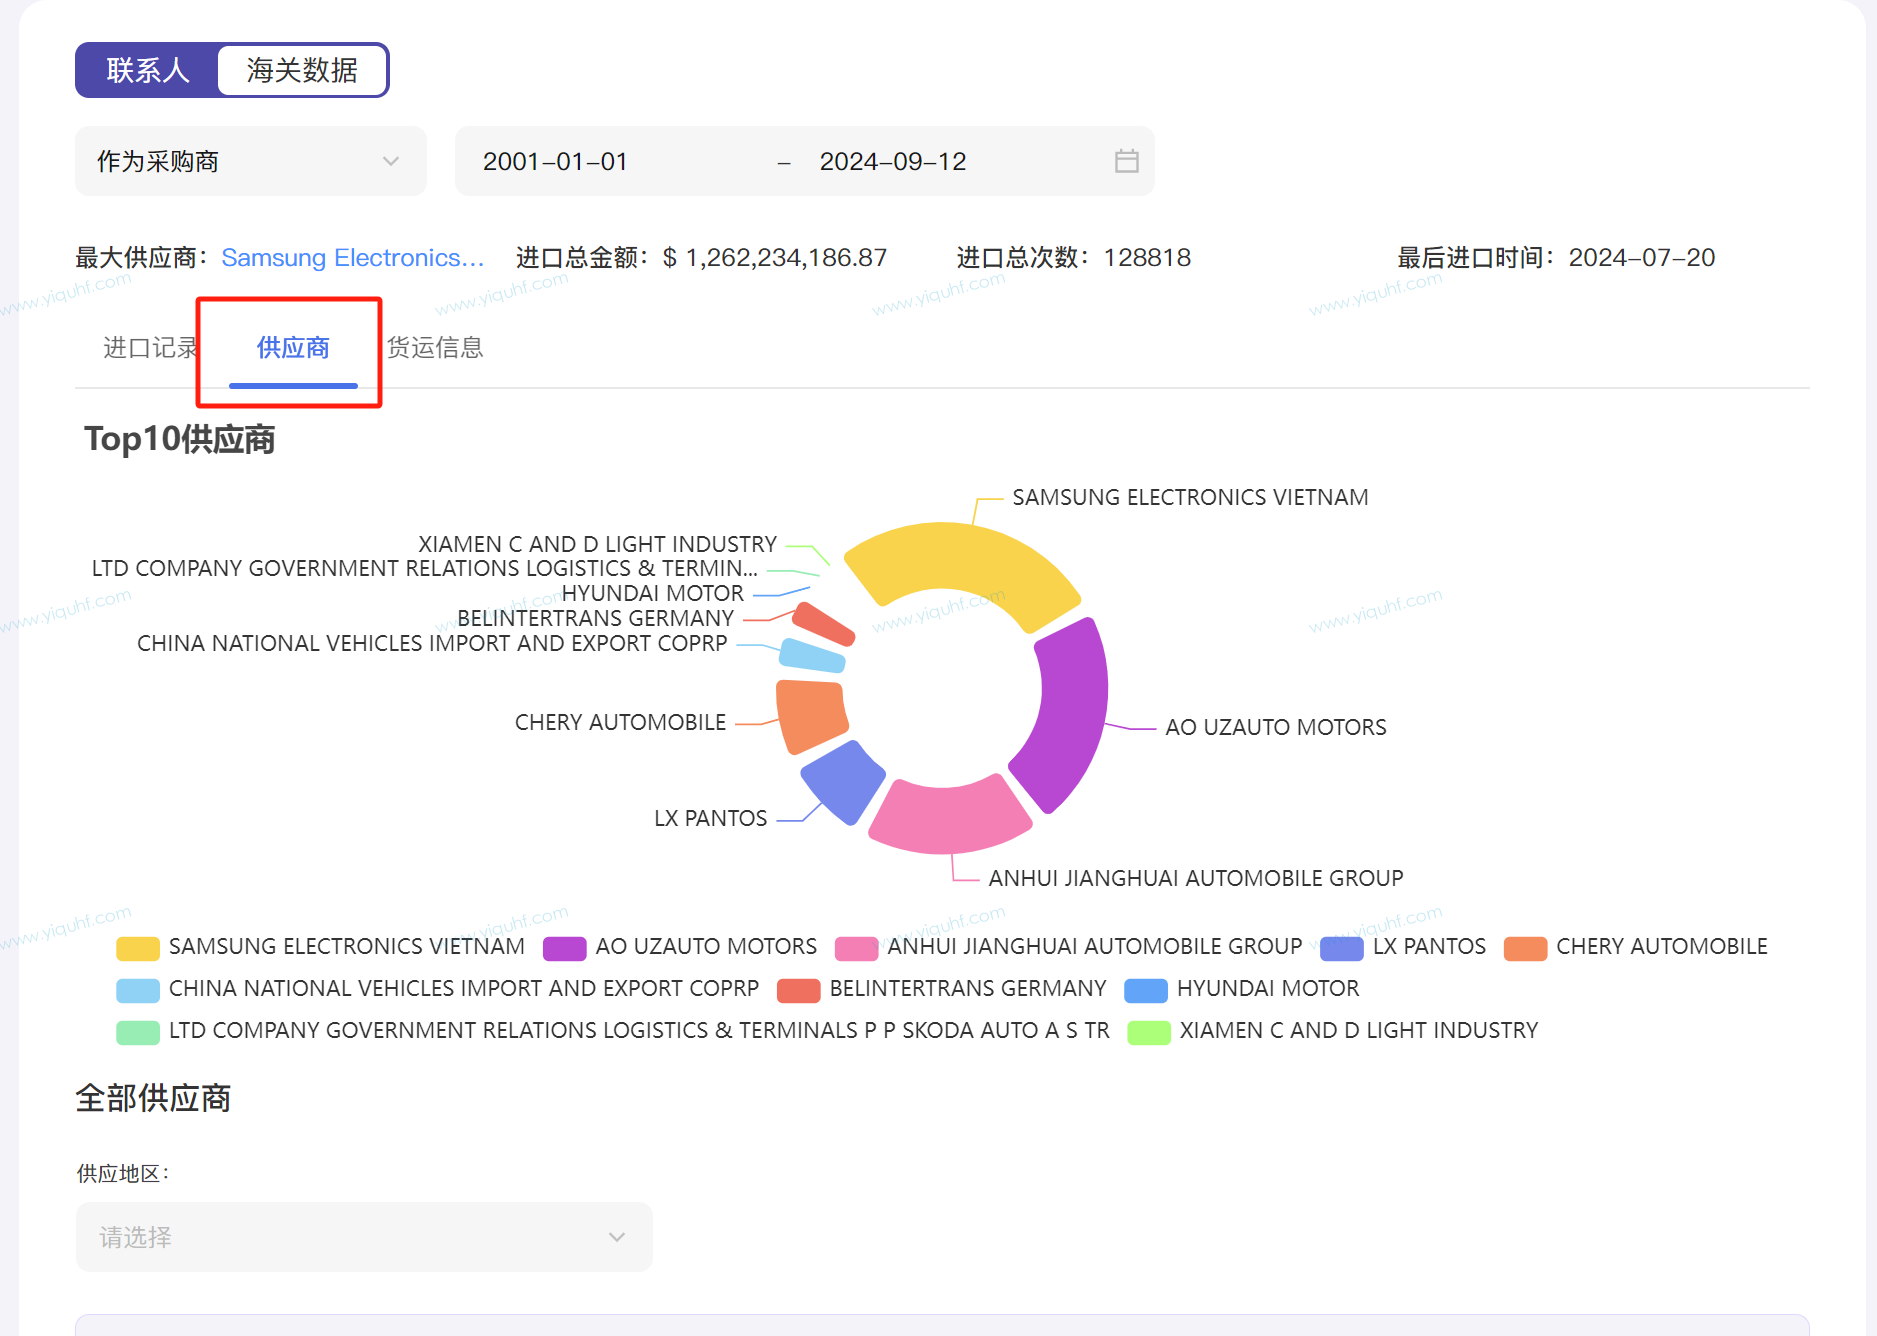Click the light-blue CHINA NATIONAL VEHICLES slice
1877x1336 pixels.
(812, 656)
